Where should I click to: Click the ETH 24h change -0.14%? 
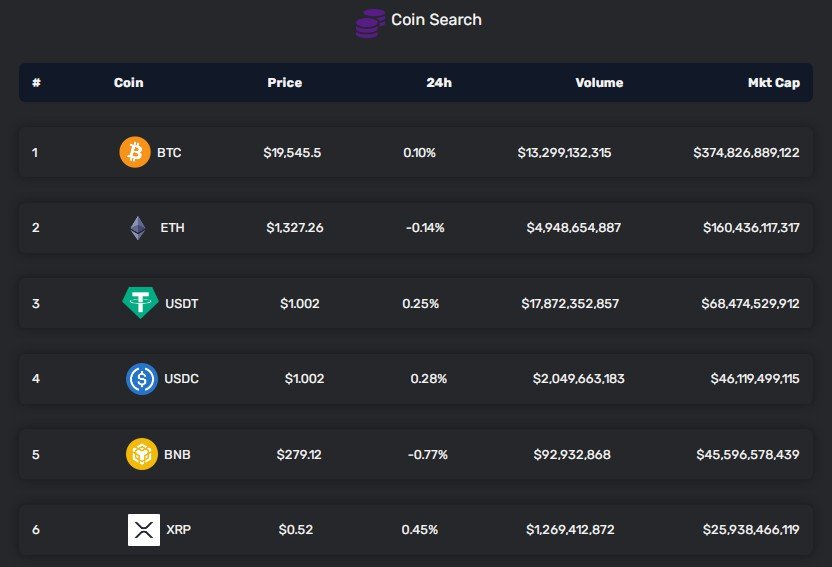click(425, 228)
